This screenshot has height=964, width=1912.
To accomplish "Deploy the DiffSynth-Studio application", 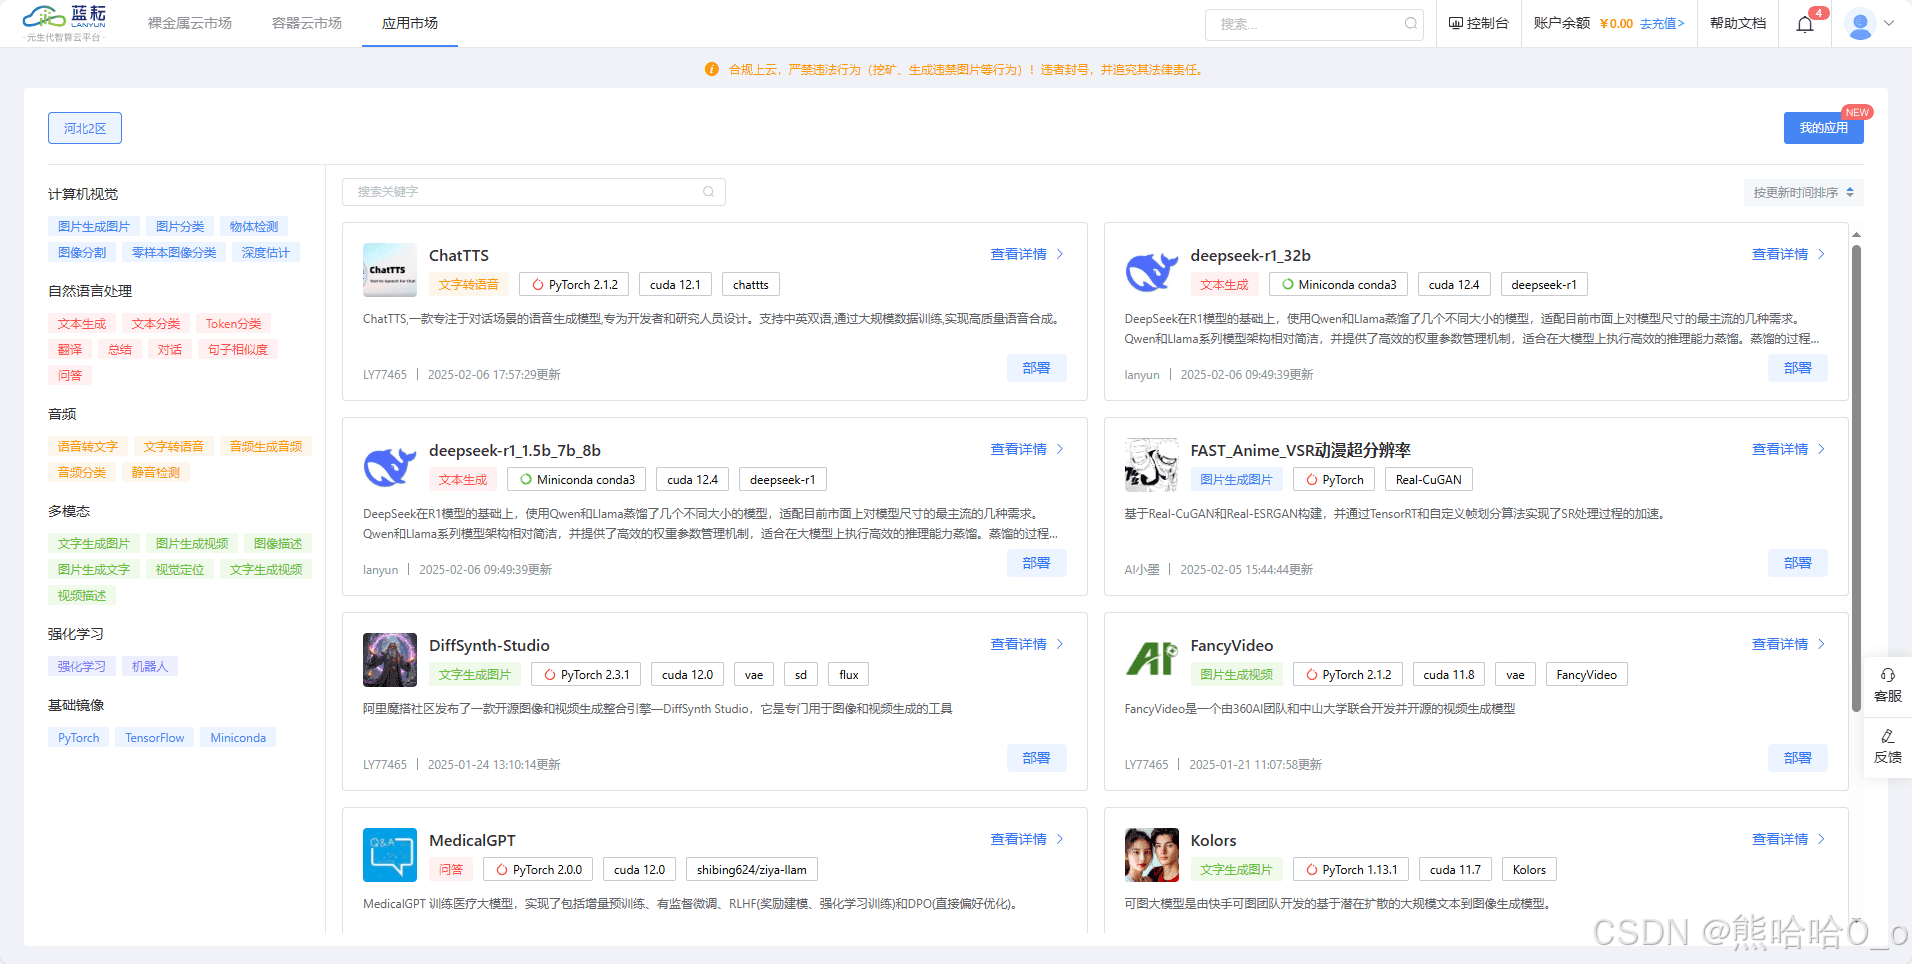I will click(x=1036, y=758).
